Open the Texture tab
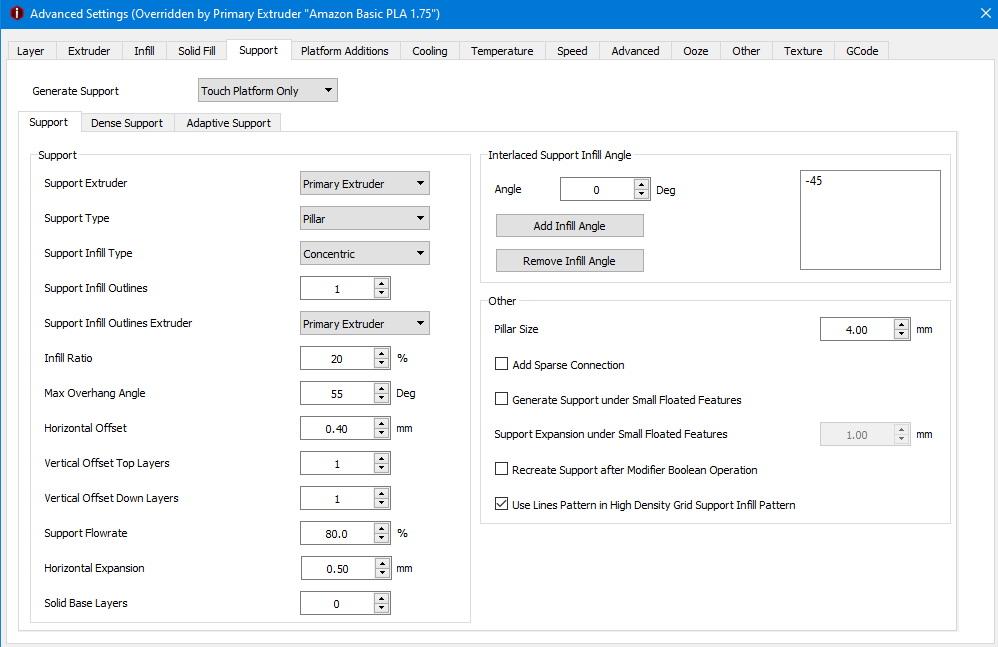 (x=803, y=51)
